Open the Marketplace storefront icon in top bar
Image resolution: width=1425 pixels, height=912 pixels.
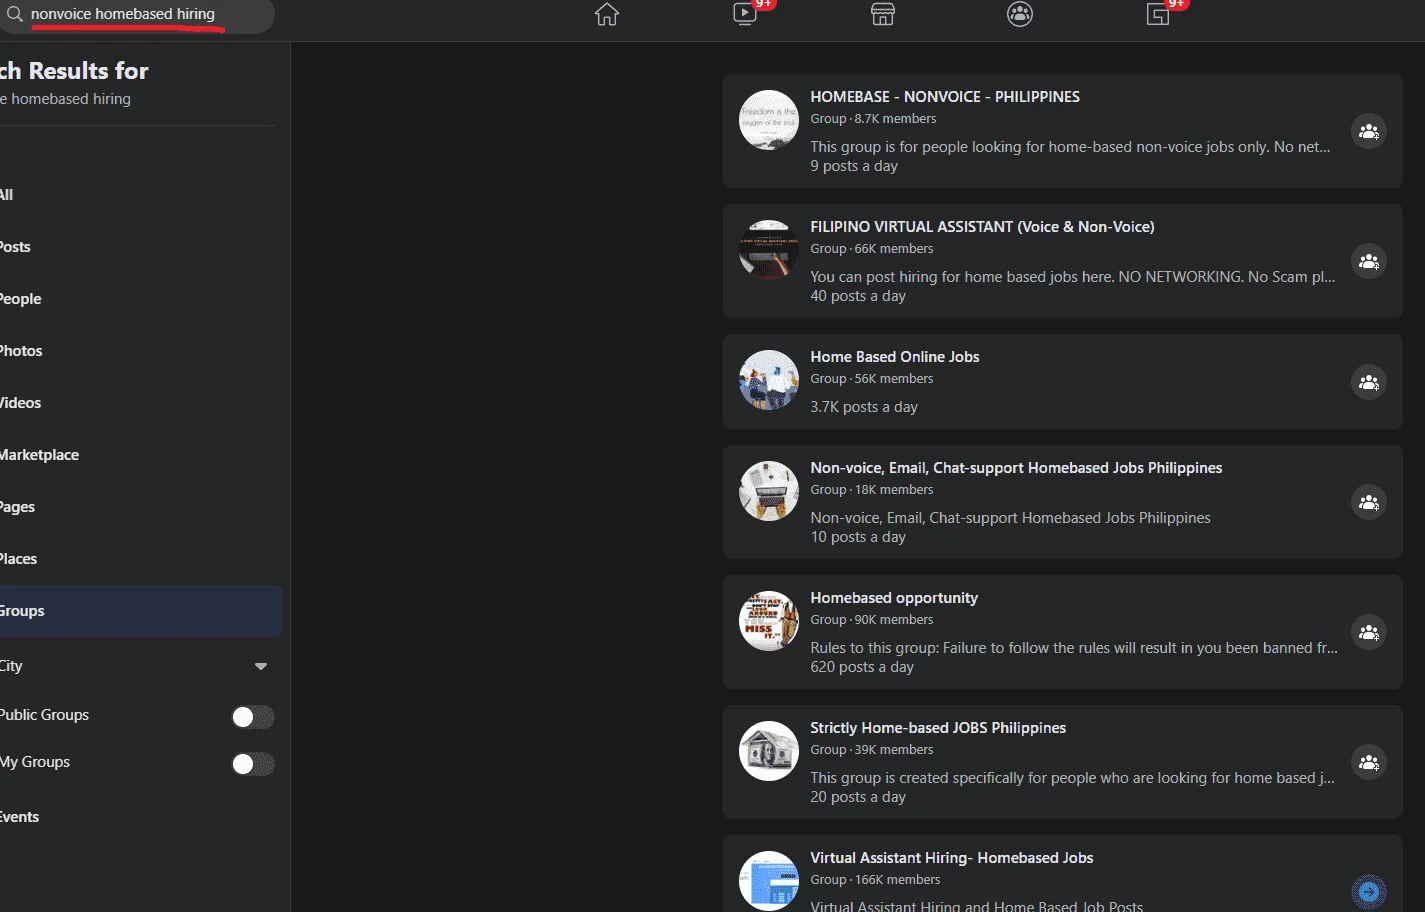point(883,14)
